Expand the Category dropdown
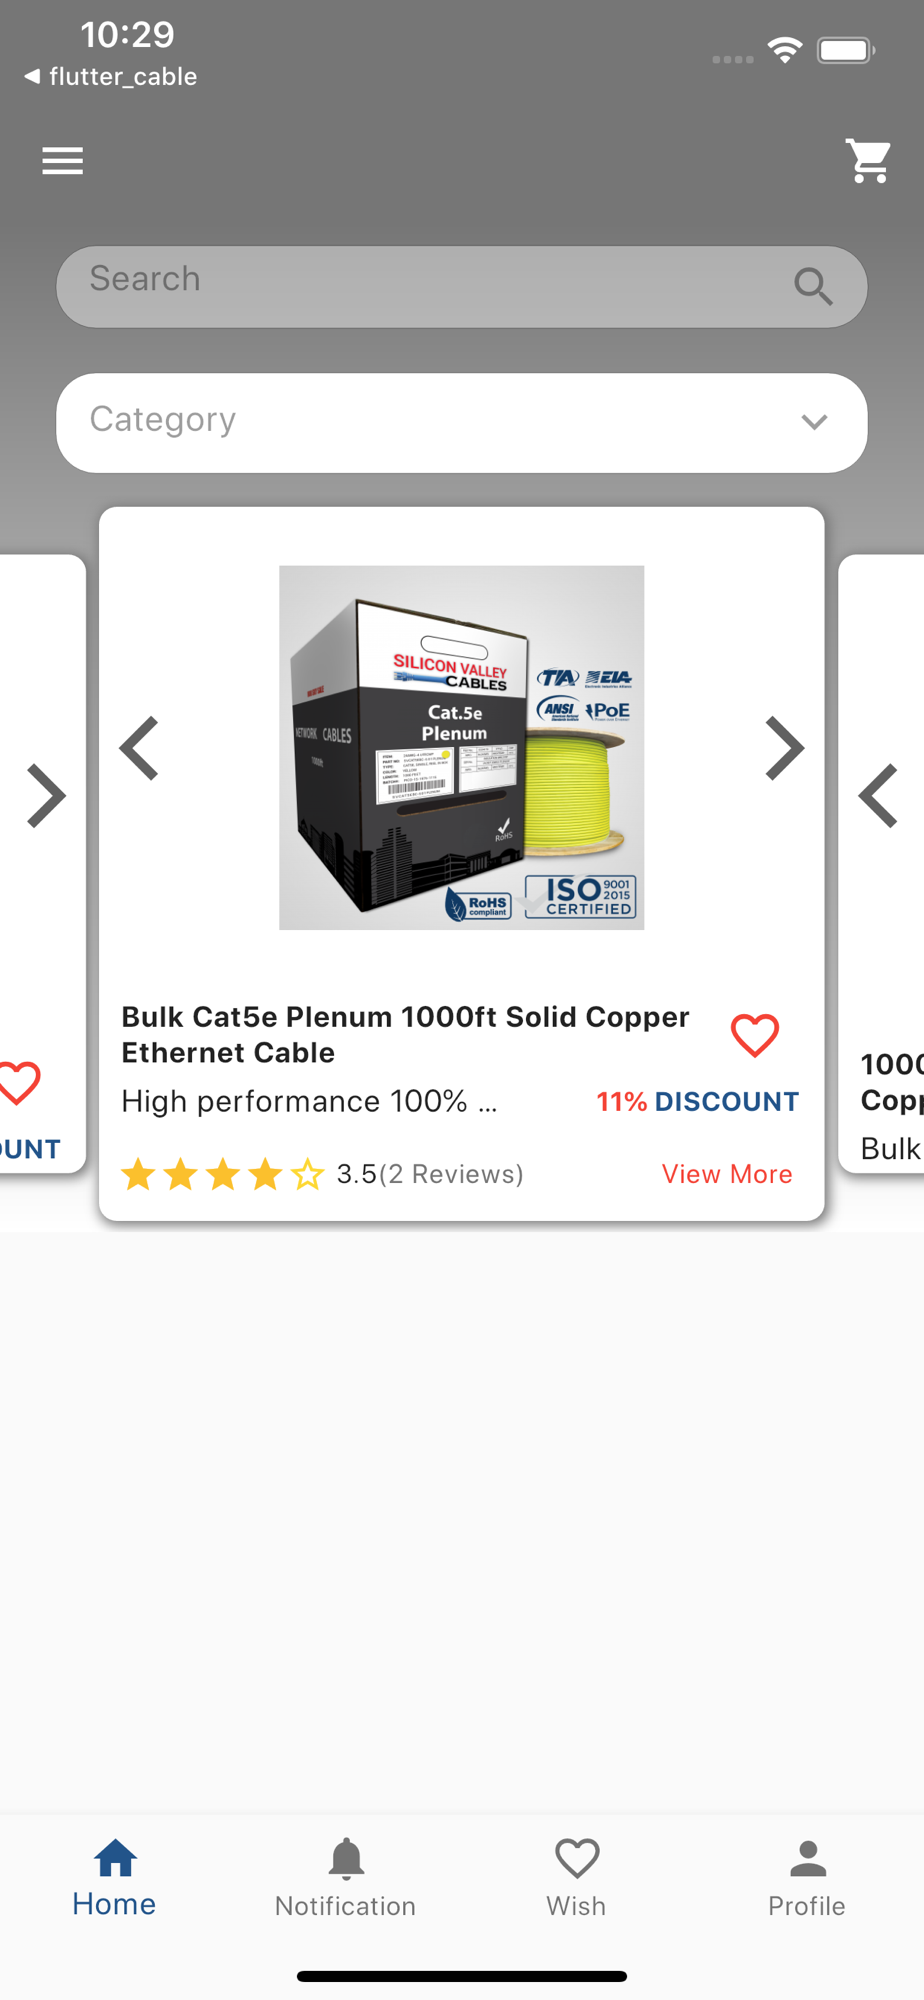 (461, 423)
